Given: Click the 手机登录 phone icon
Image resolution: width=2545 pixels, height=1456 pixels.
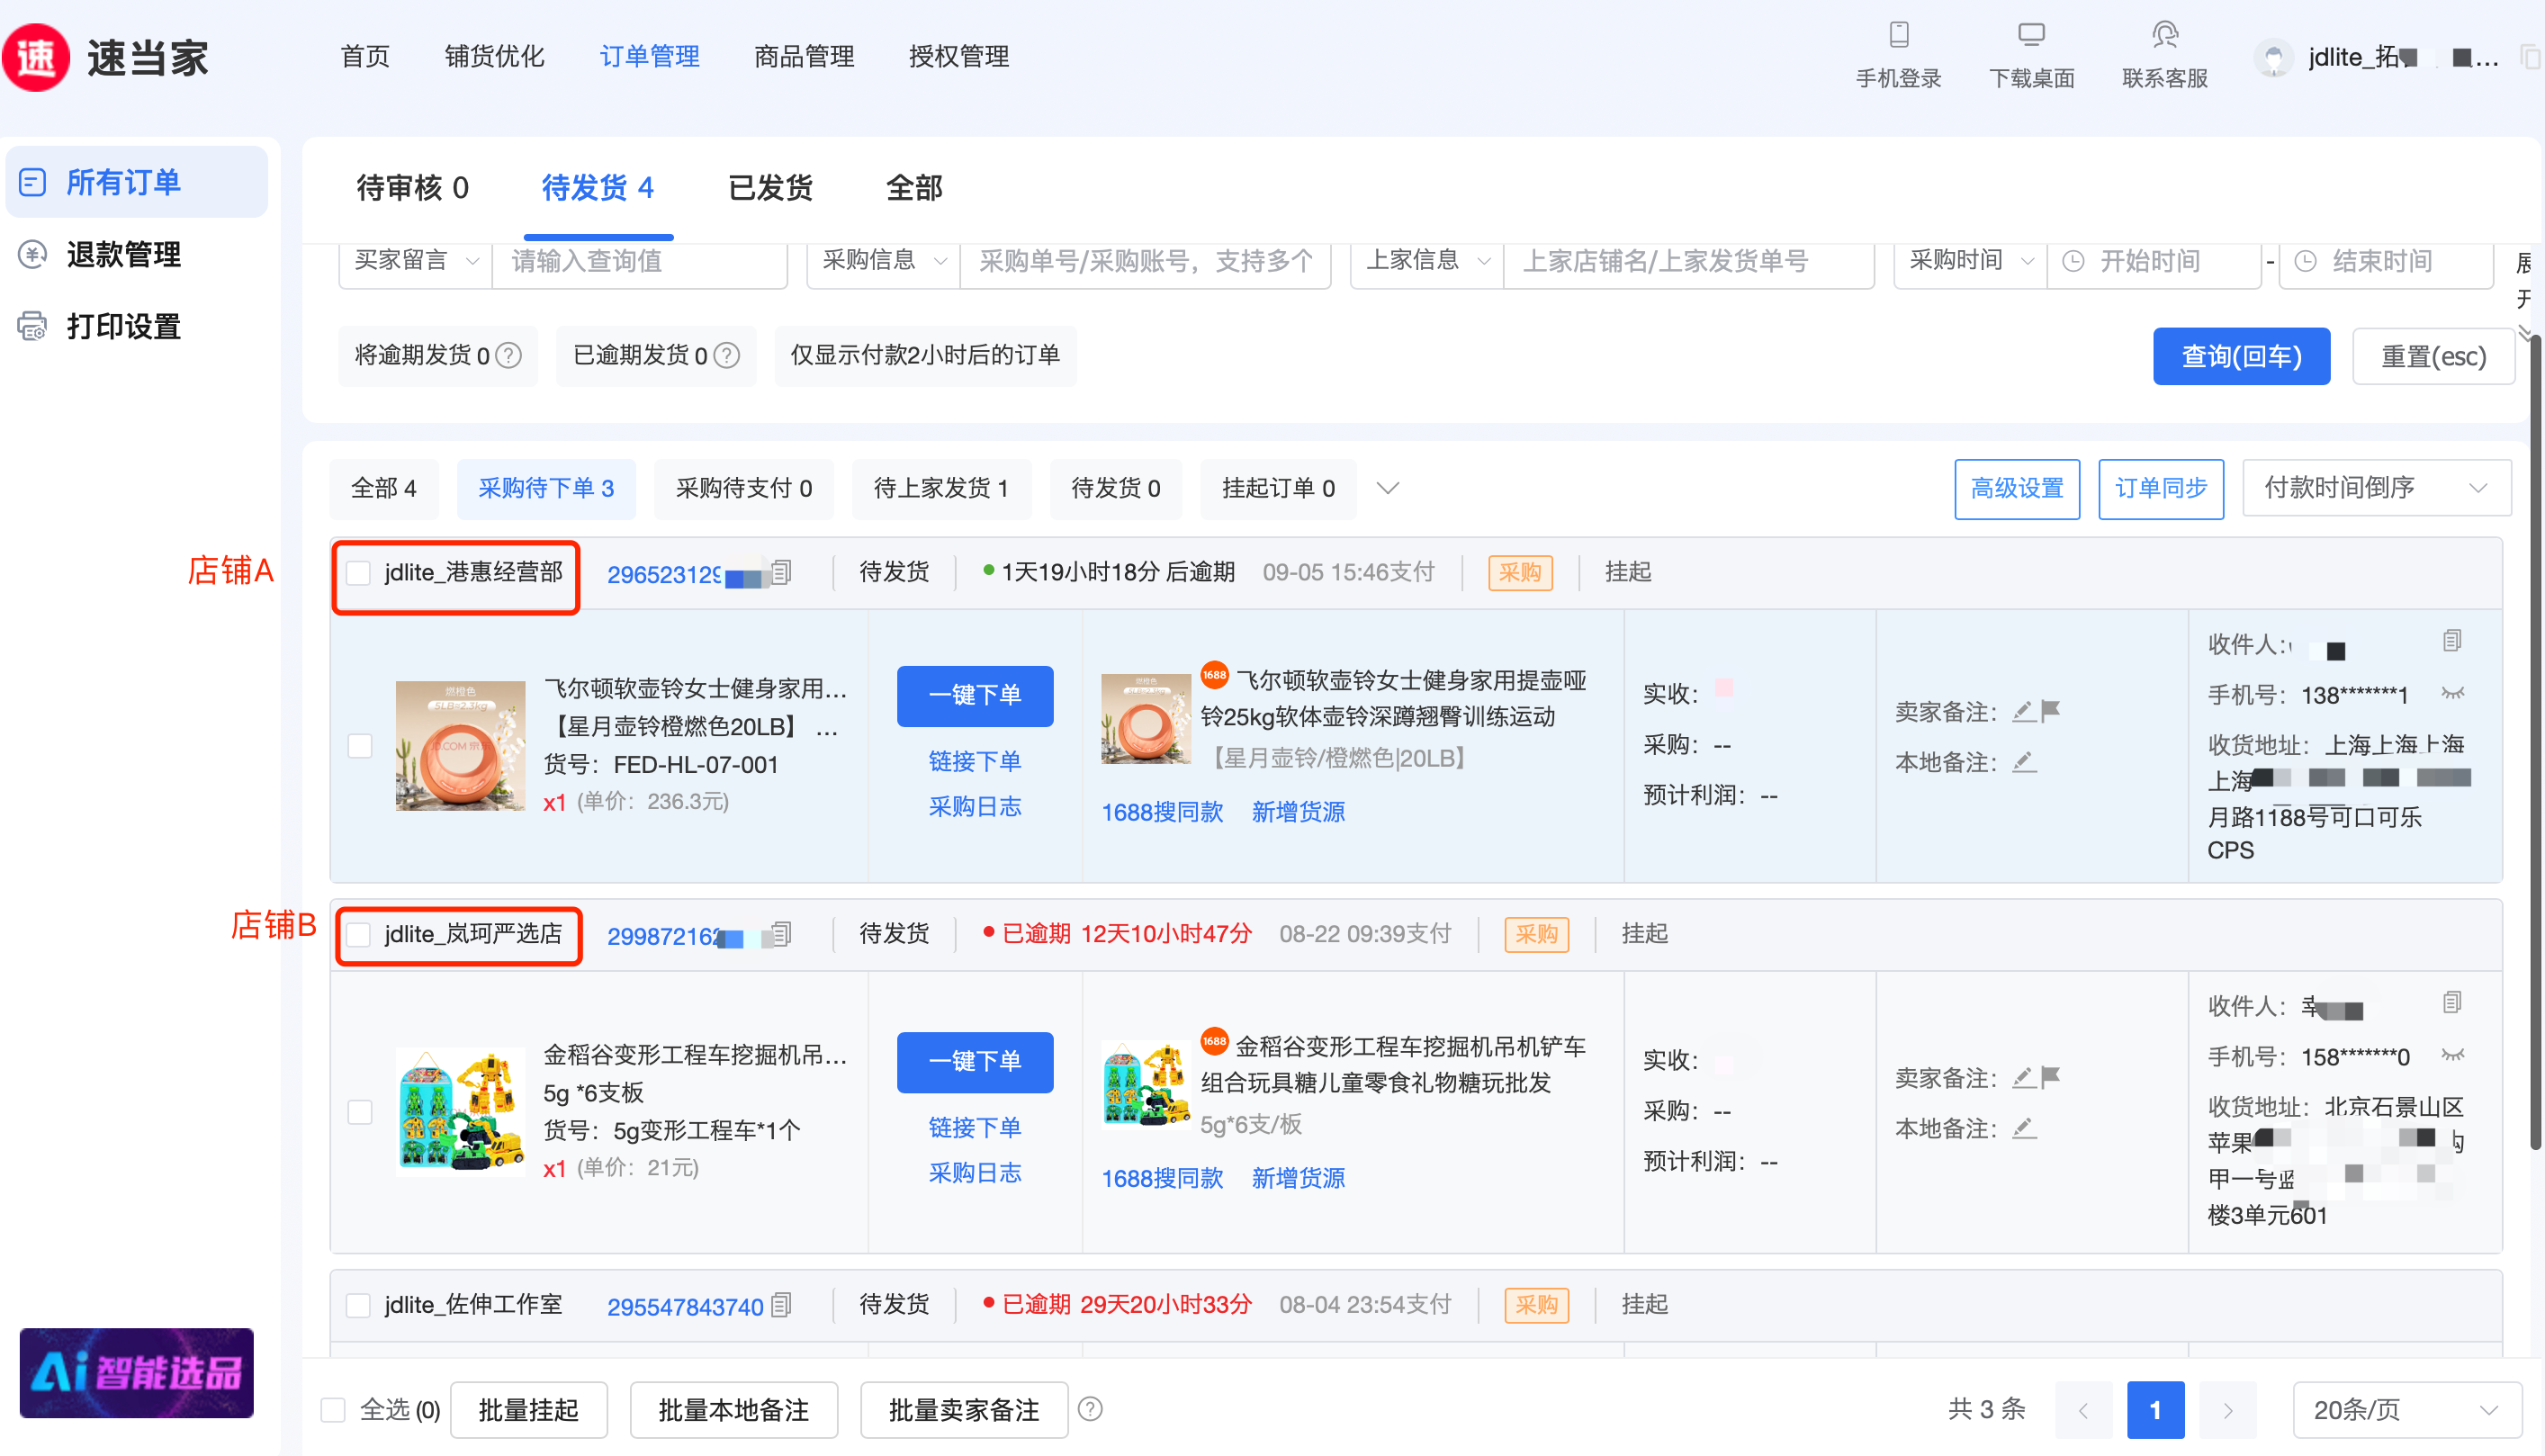Looking at the screenshot, I should coord(1898,35).
